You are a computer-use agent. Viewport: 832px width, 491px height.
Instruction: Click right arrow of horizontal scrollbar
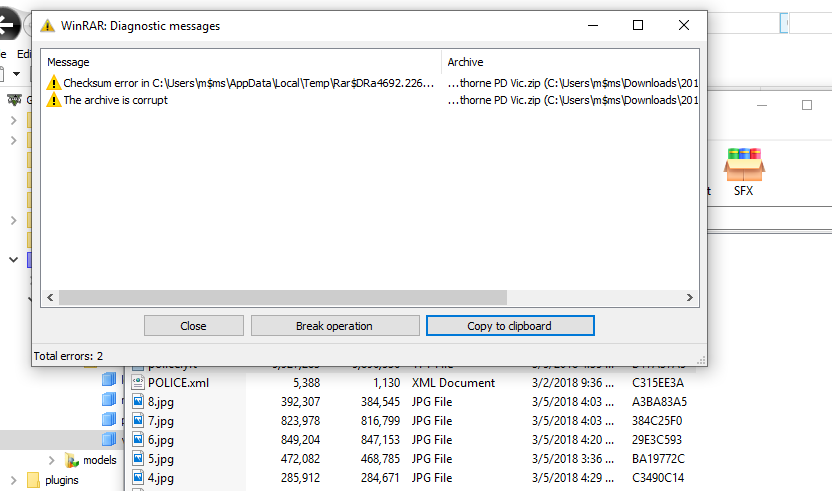pyautogui.click(x=690, y=298)
